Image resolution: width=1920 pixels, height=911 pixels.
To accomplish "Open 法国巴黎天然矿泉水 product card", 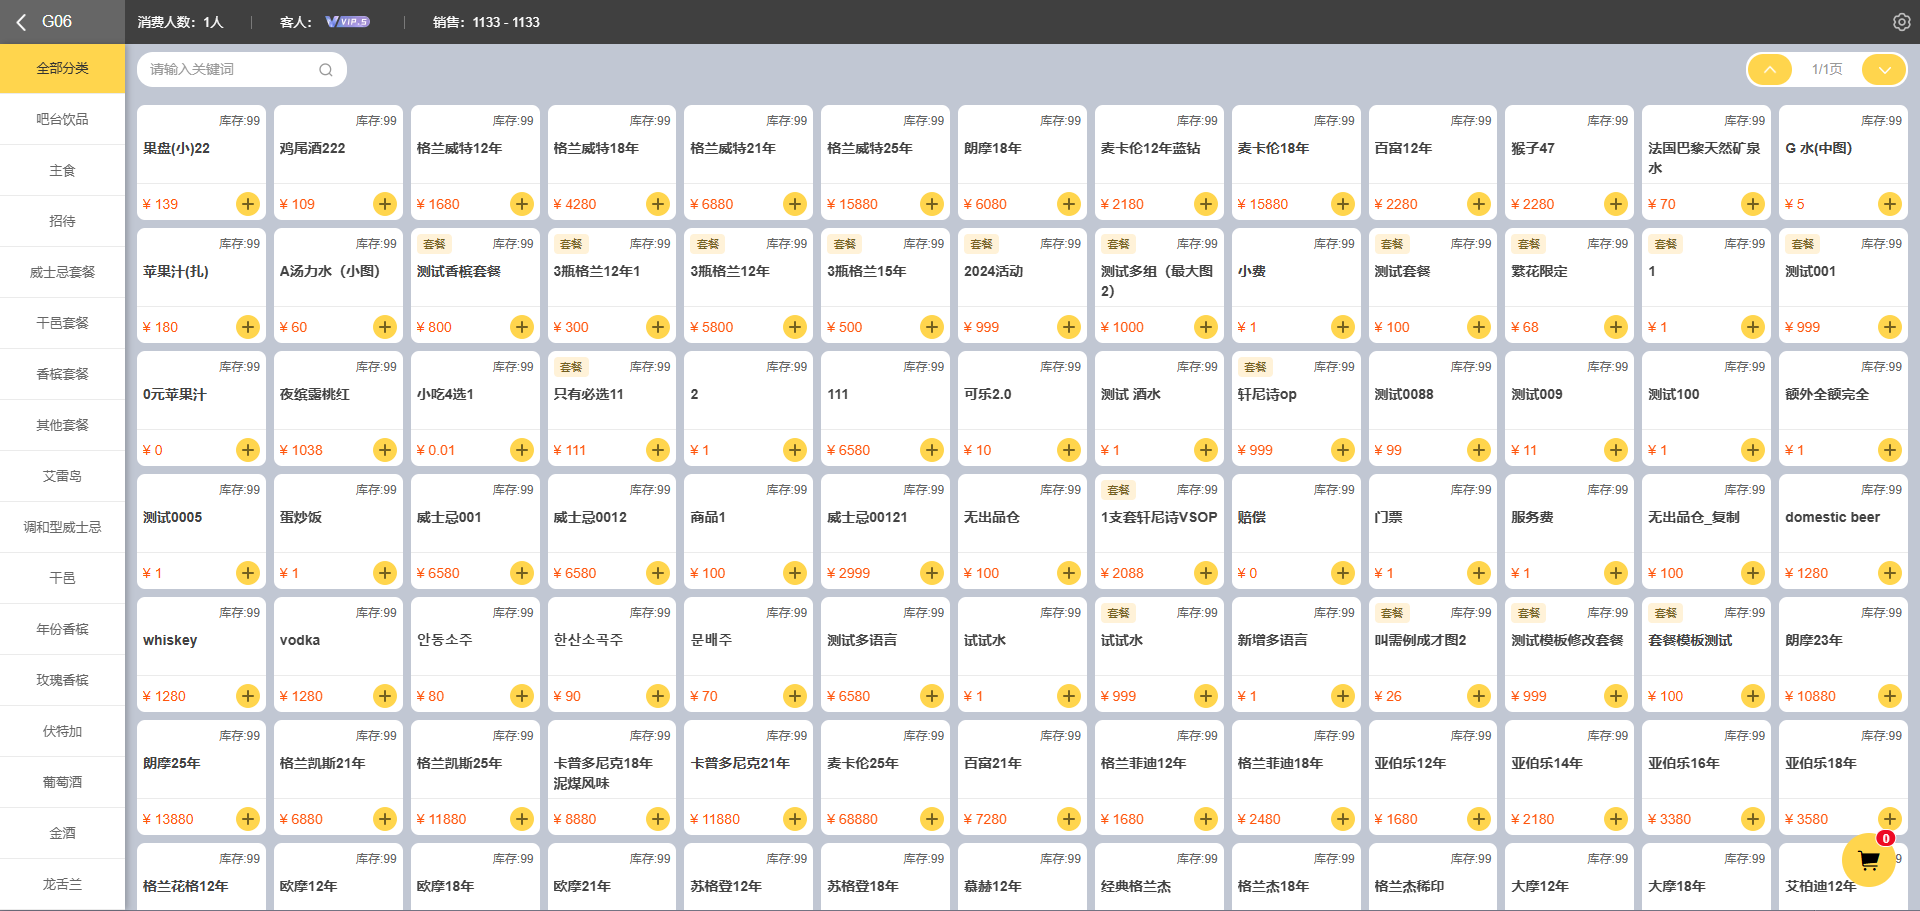I will (1706, 162).
